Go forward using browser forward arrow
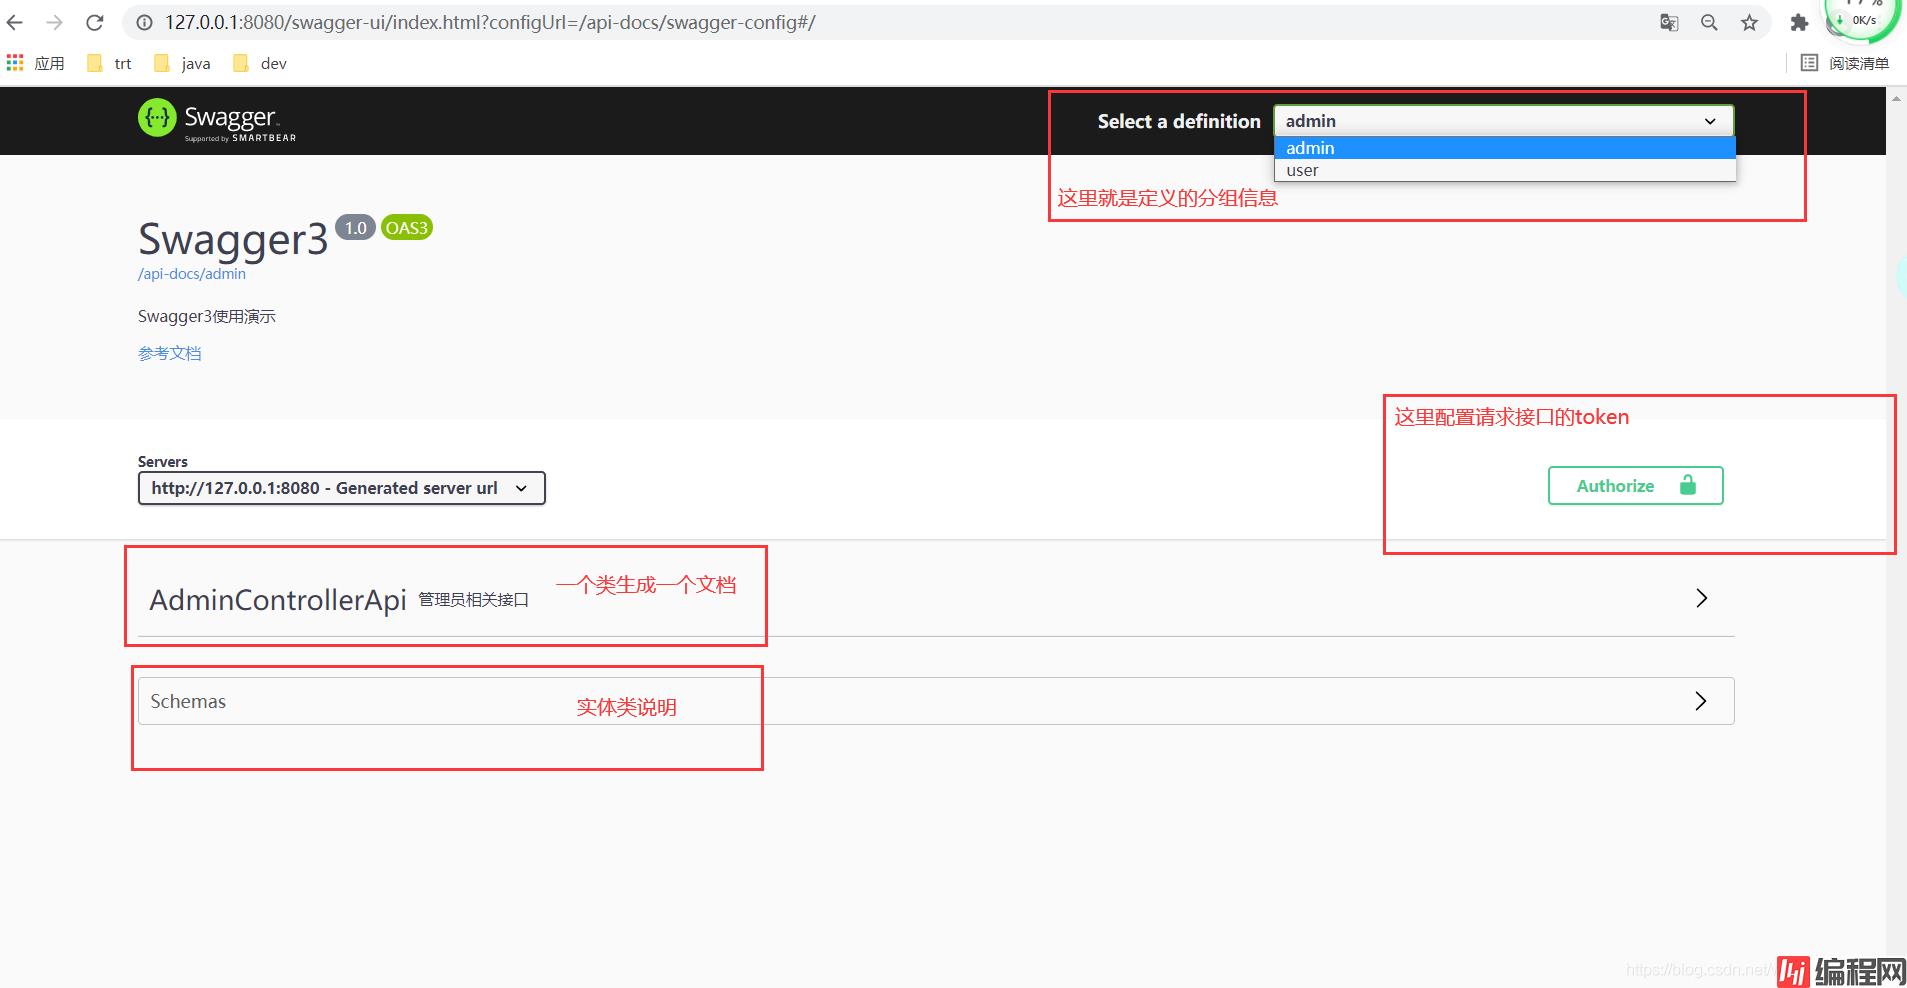1907x988 pixels. (55, 22)
